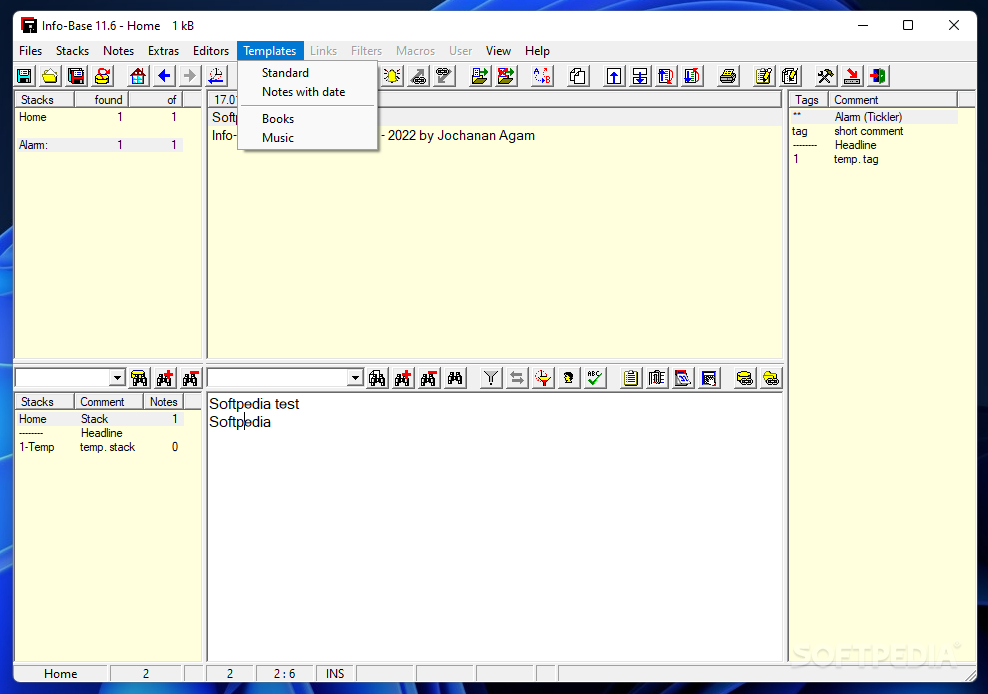Select the Alarm: row in top stacks list
Screen dimensions: 988x694
pyautogui.click(x=100, y=145)
